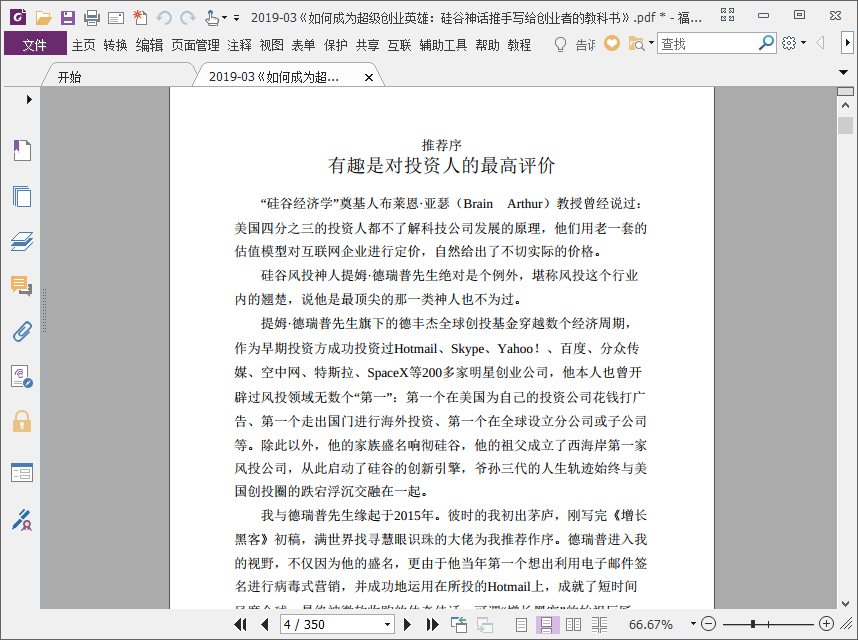Click the orange heart favorites icon
The width and height of the screenshot is (858, 640).
coord(612,43)
